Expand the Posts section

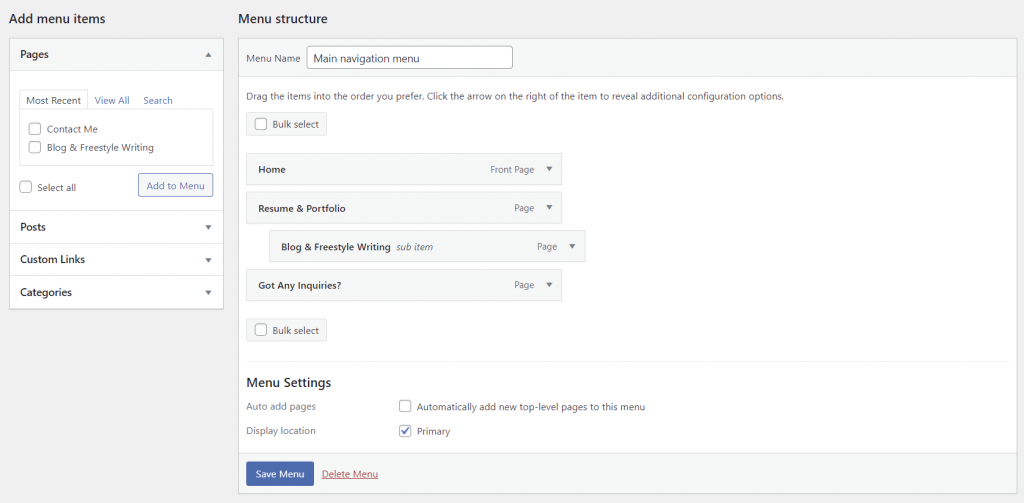pyautogui.click(x=208, y=227)
